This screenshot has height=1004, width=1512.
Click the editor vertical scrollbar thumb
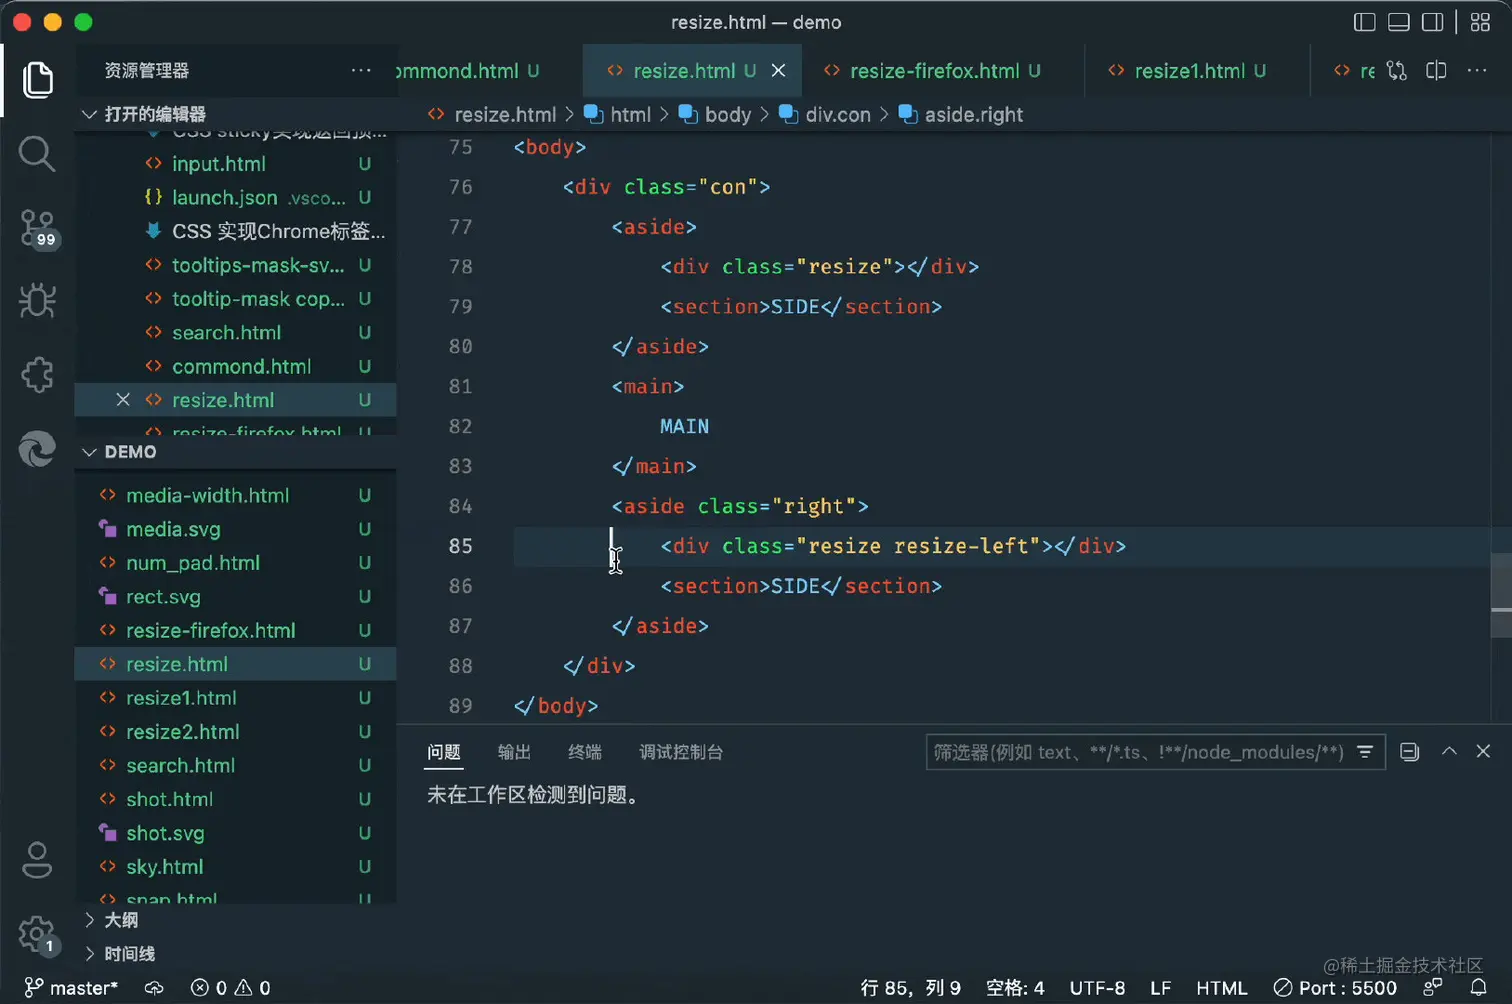pos(1501,596)
